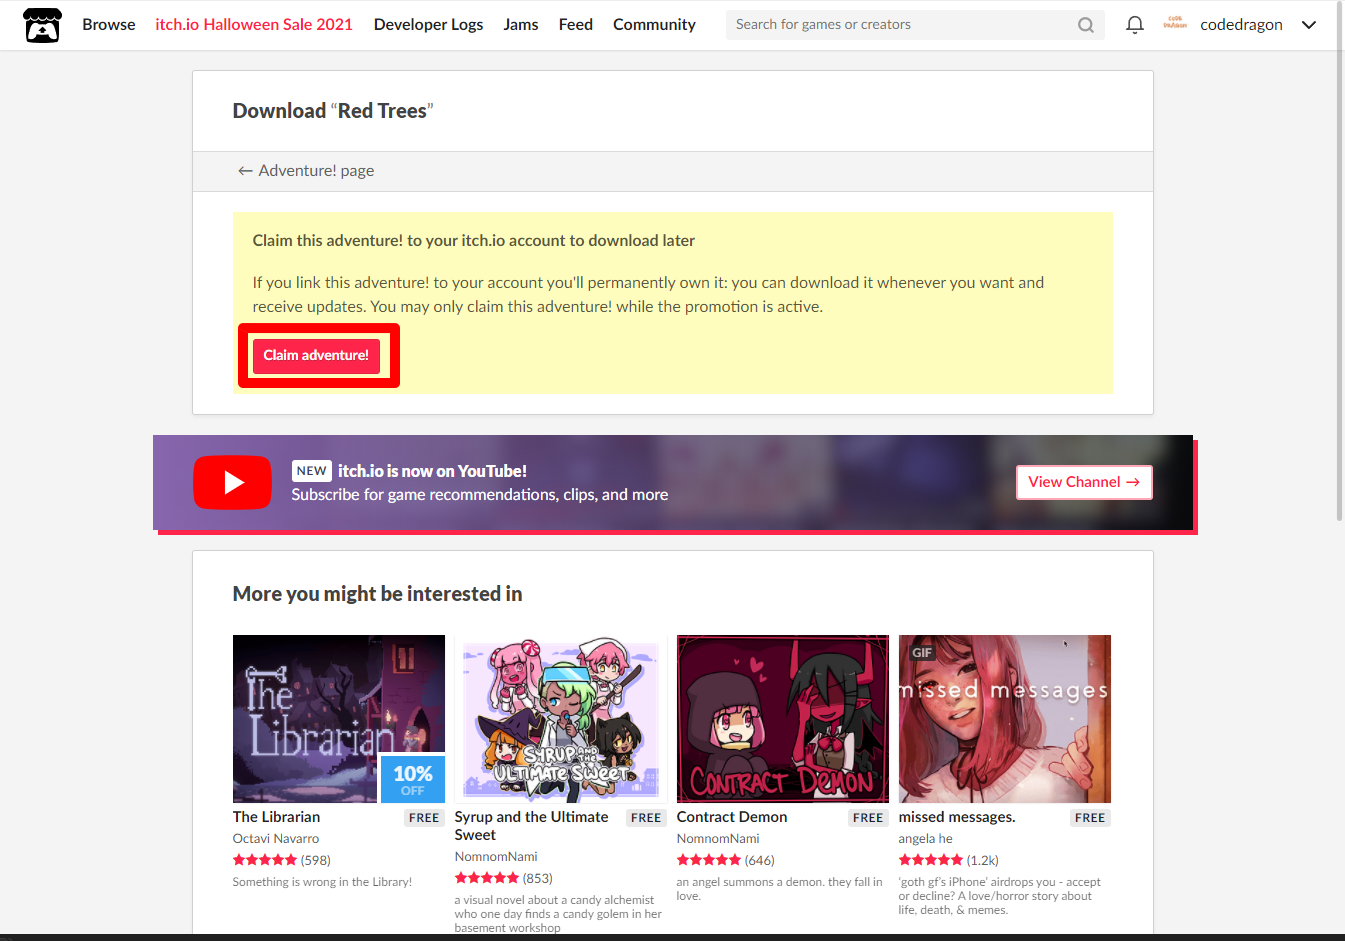Screen dimensions: 1345x941
Task: Open missed messages thumbnail
Action: click(x=1005, y=719)
